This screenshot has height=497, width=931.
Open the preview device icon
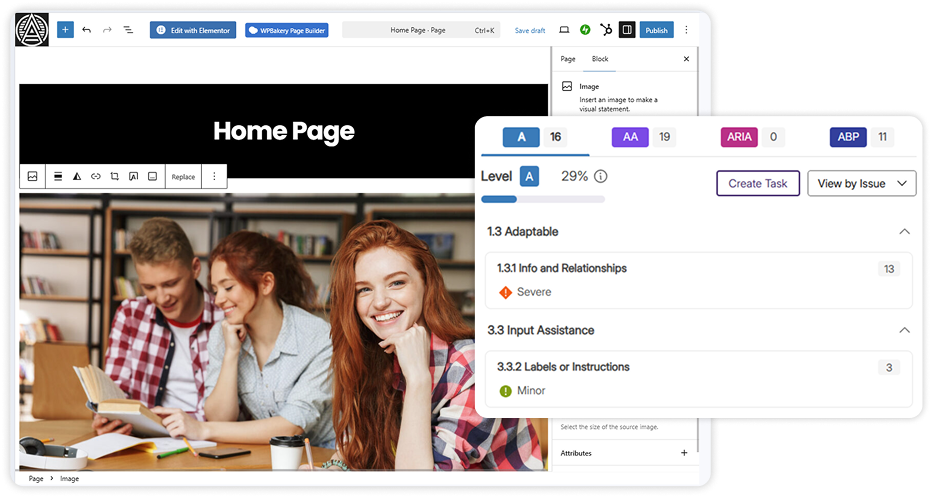[x=564, y=30]
